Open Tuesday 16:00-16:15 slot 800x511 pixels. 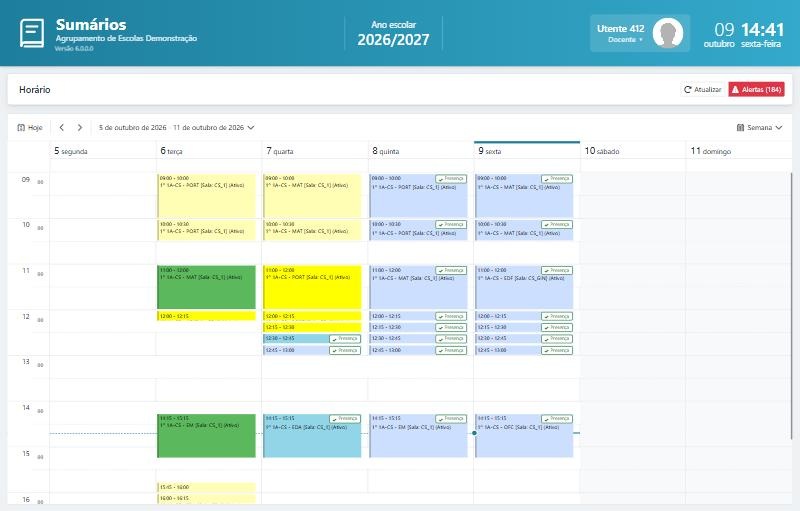207,498
